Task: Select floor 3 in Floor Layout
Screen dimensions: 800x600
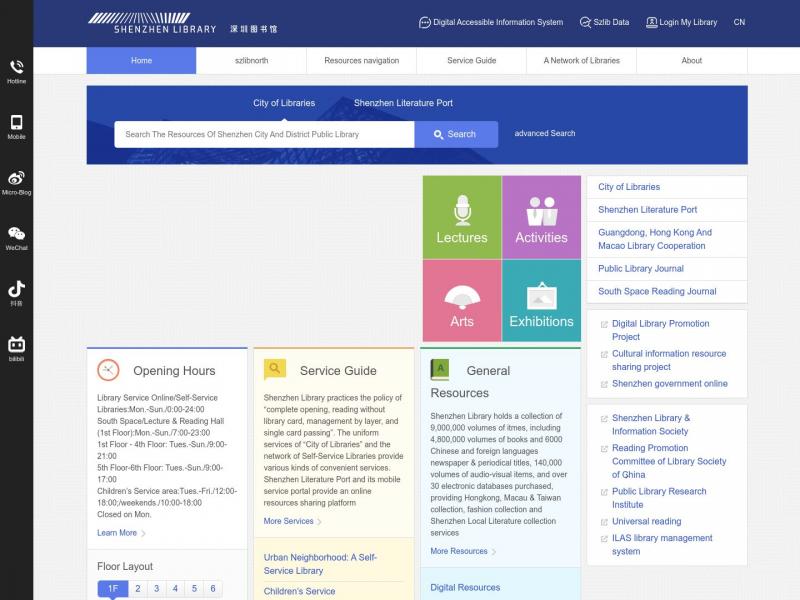Action: pyautogui.click(x=157, y=589)
